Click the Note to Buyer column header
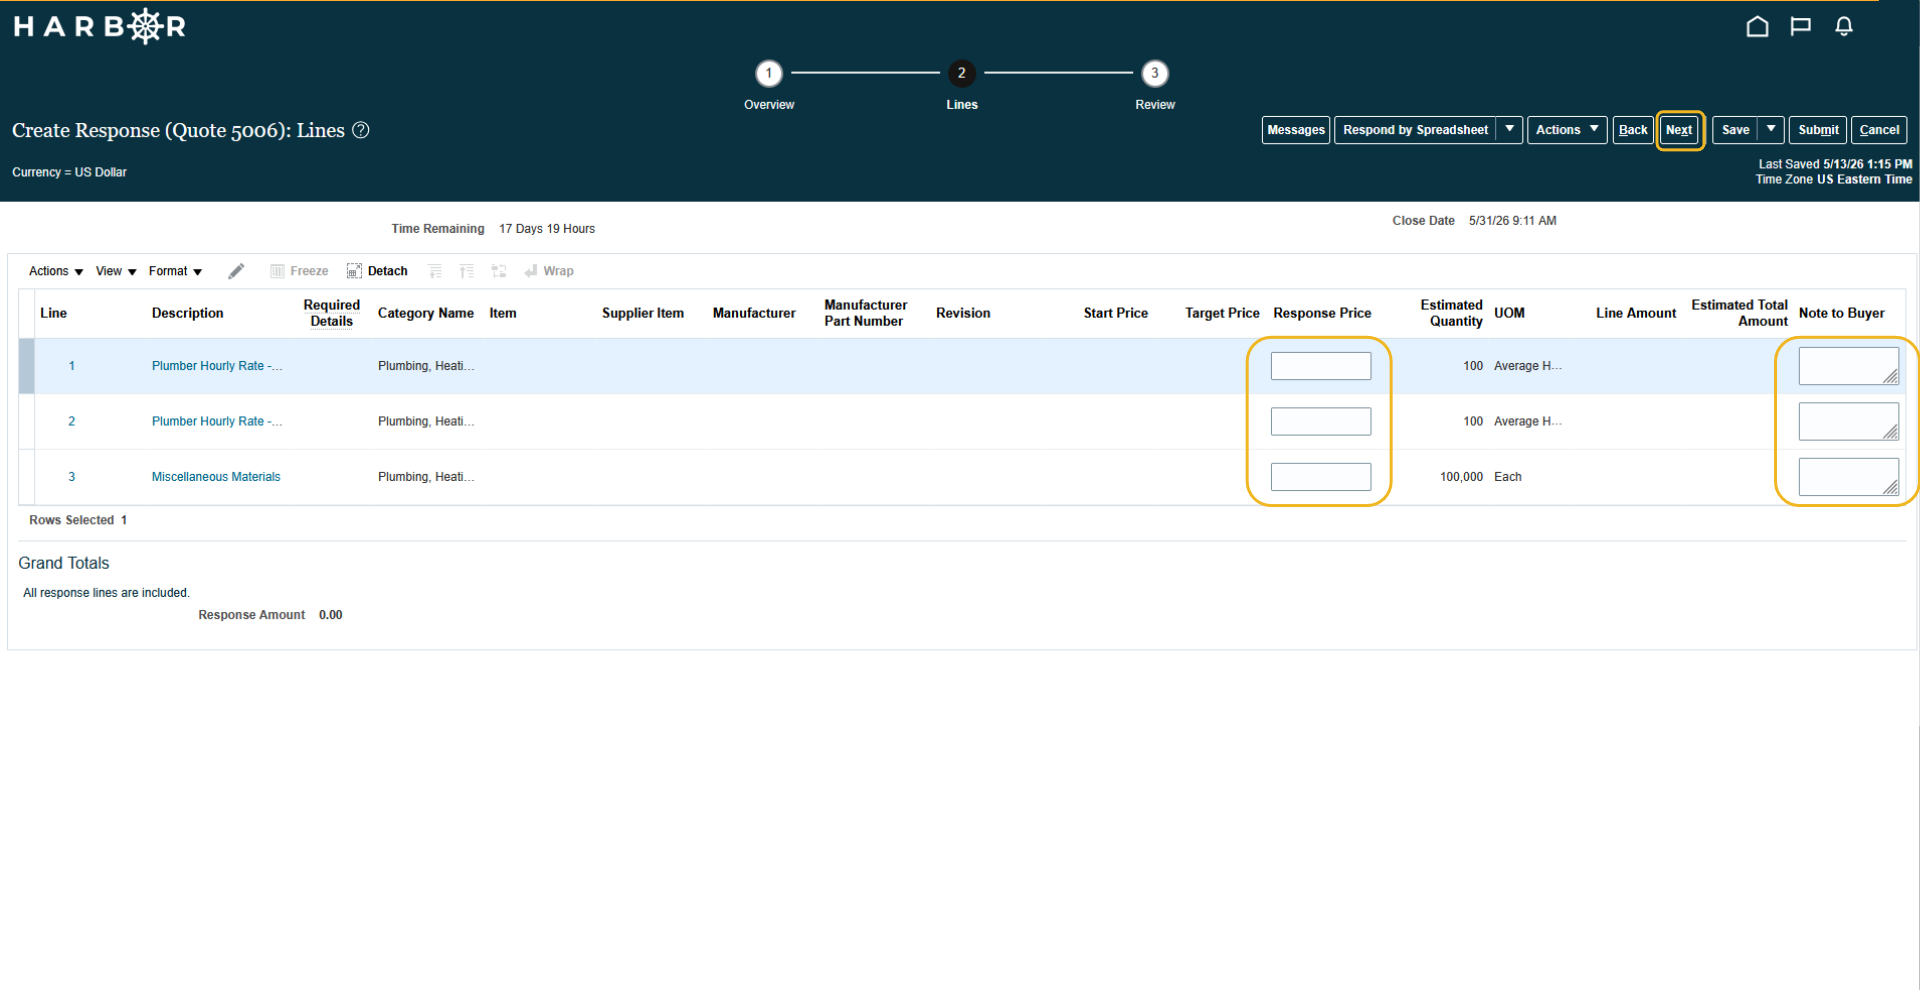The width and height of the screenshot is (1920, 990). (x=1842, y=313)
